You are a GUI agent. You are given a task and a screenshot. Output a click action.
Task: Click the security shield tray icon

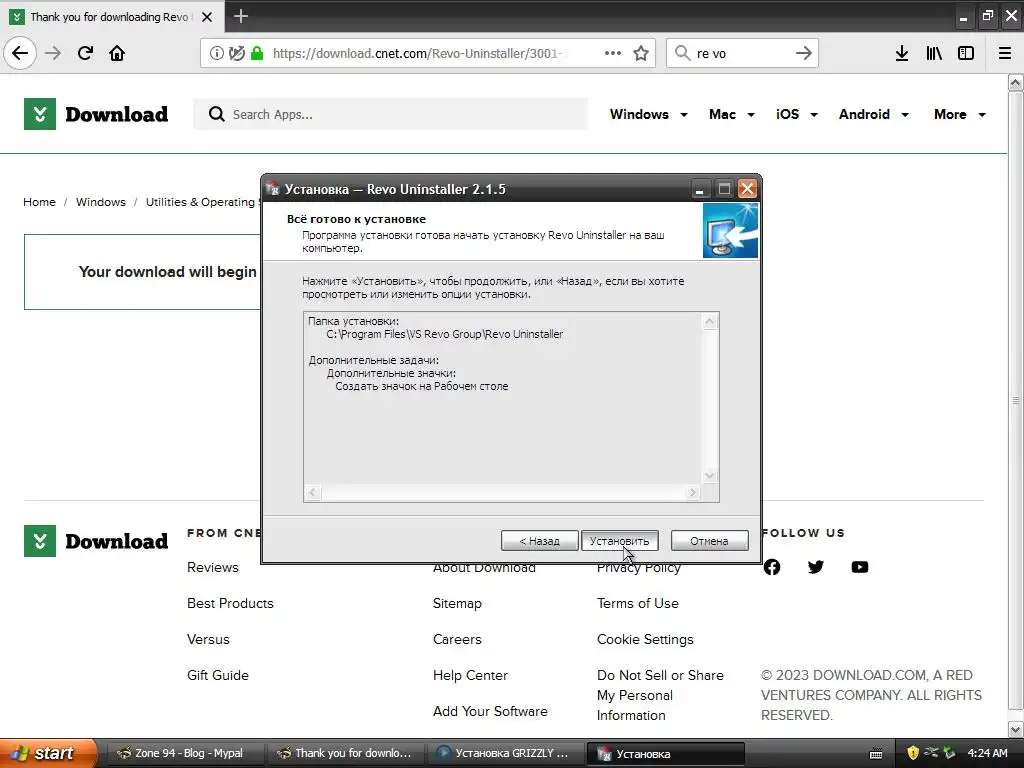[x=912, y=752]
